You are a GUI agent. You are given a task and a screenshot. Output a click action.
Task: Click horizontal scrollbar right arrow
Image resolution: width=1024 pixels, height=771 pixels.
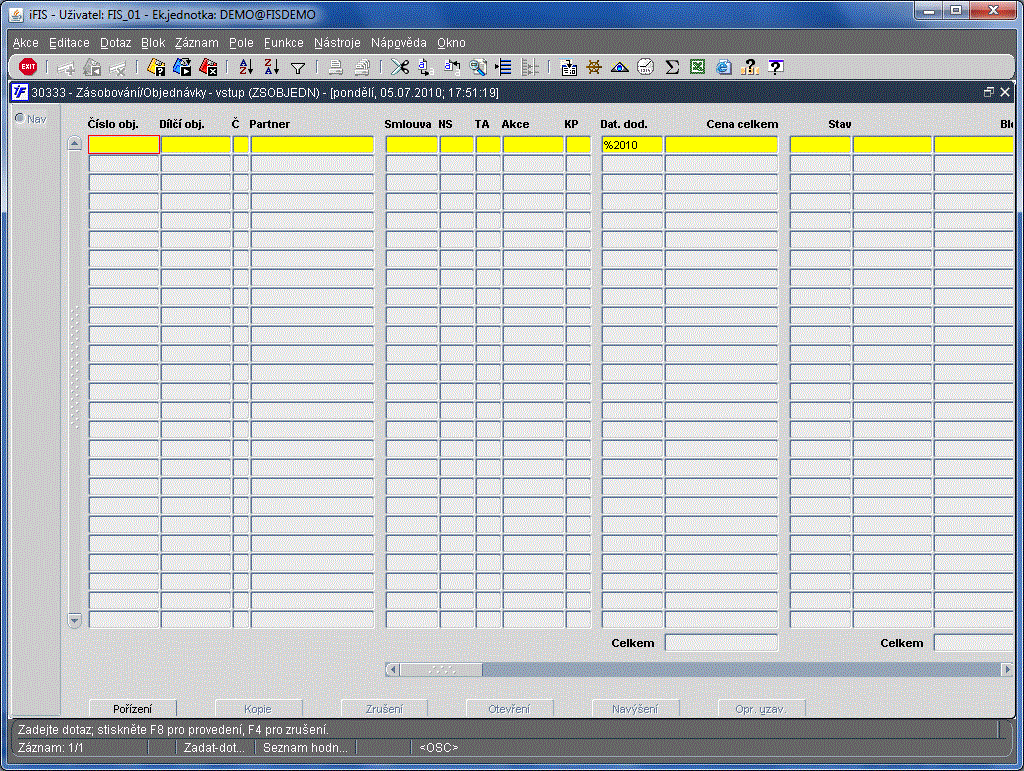(x=1006, y=669)
